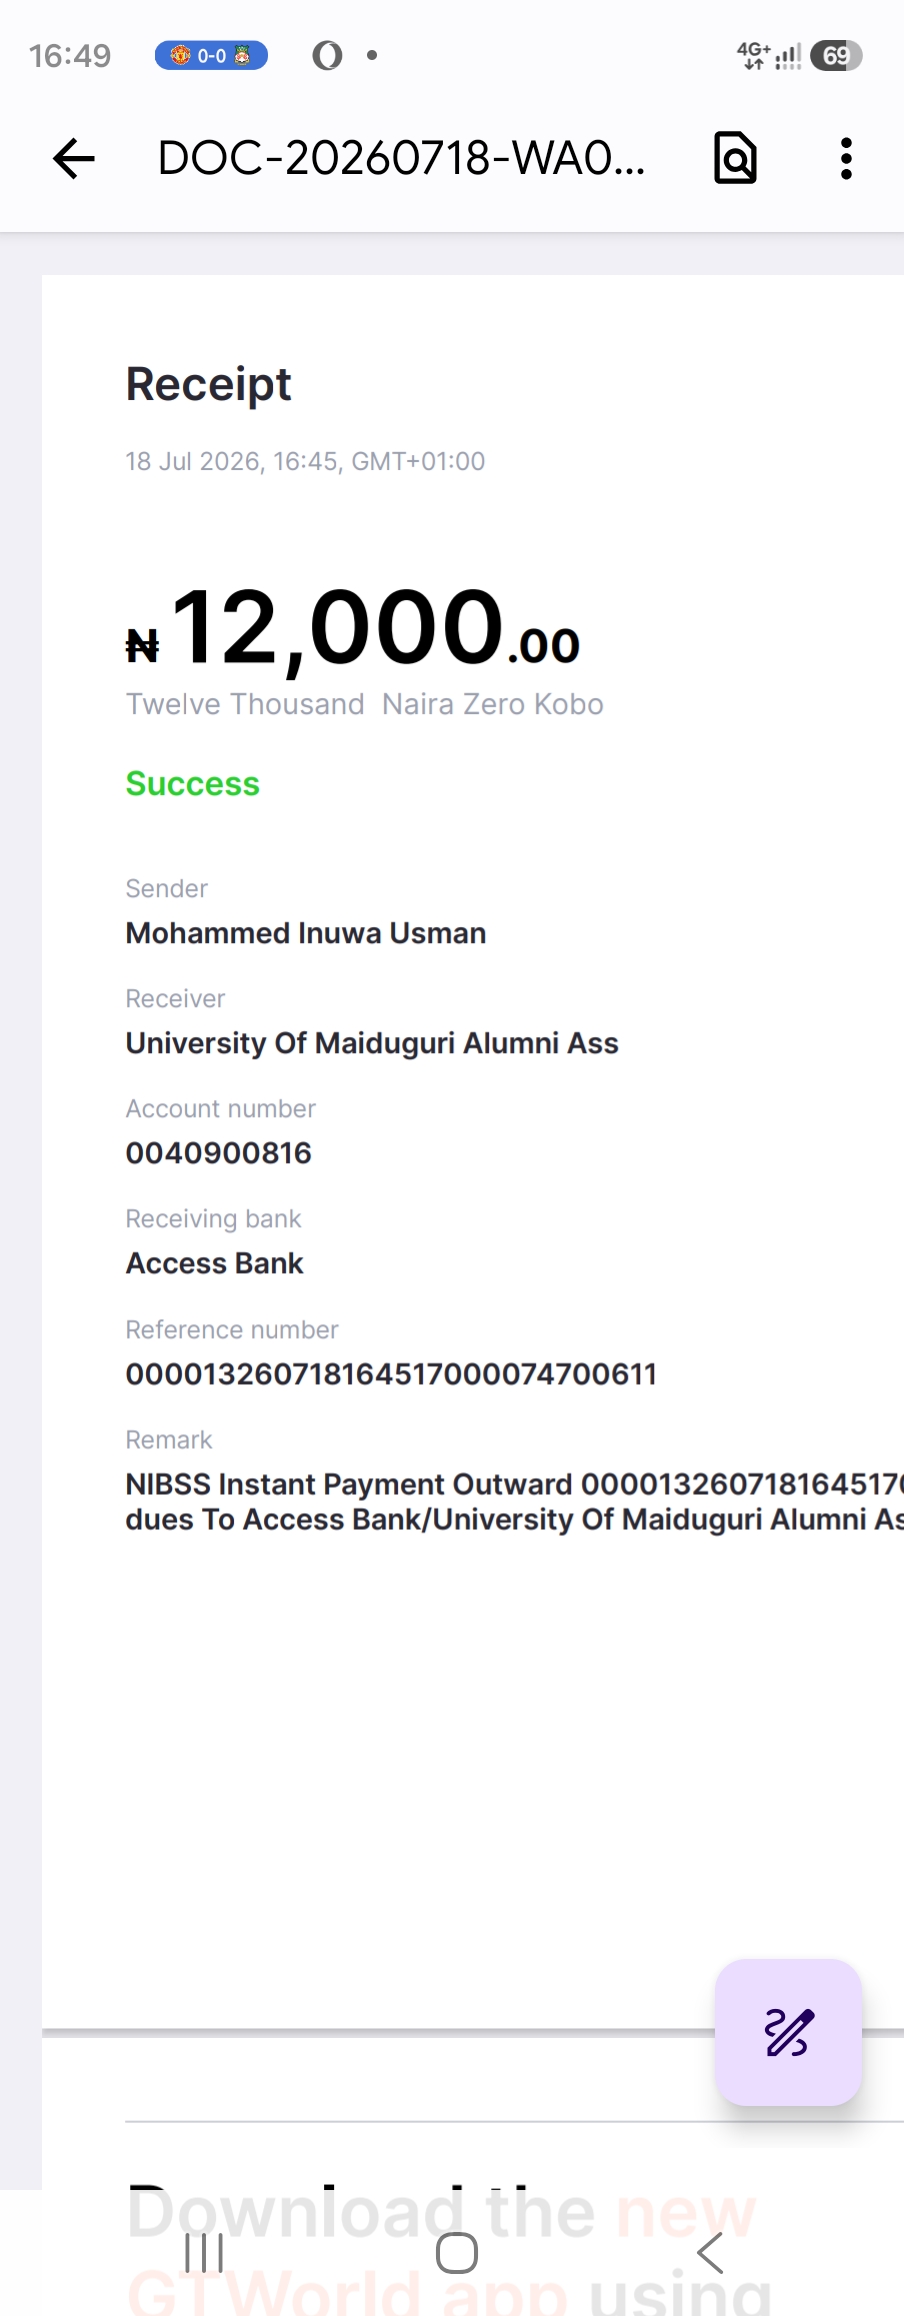Open the find-in-document search icon
The image size is (904, 2316).
pos(735,158)
